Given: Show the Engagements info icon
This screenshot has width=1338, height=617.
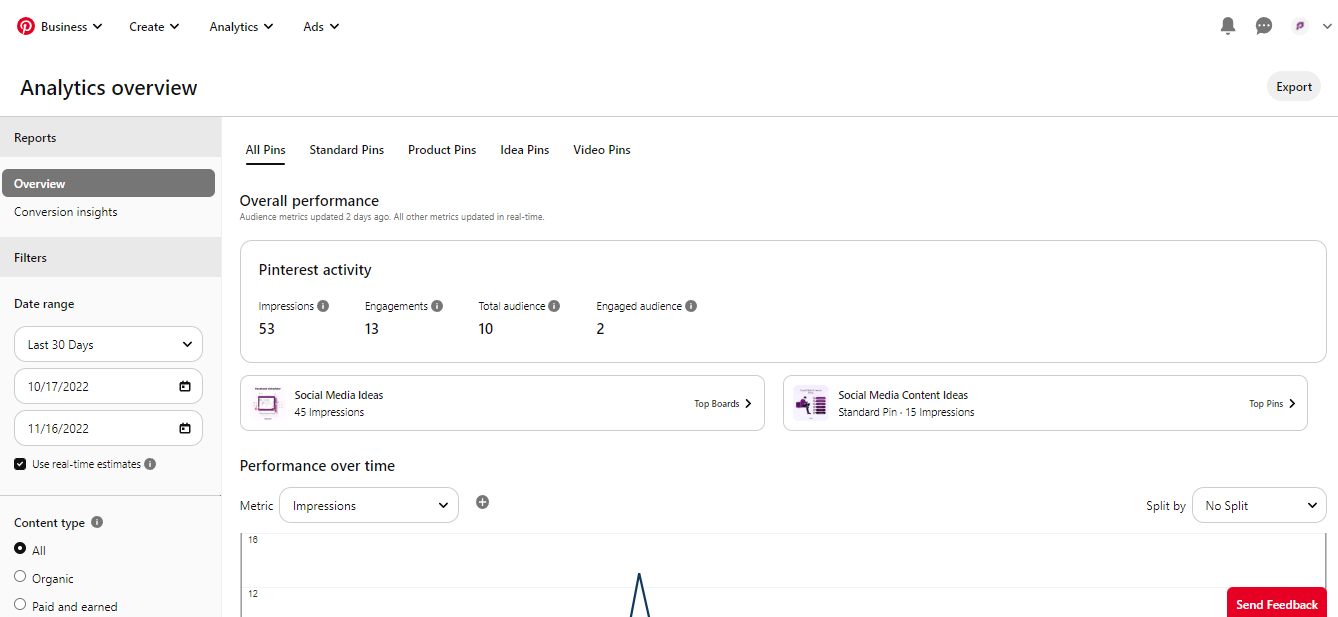Looking at the screenshot, I should (x=437, y=306).
